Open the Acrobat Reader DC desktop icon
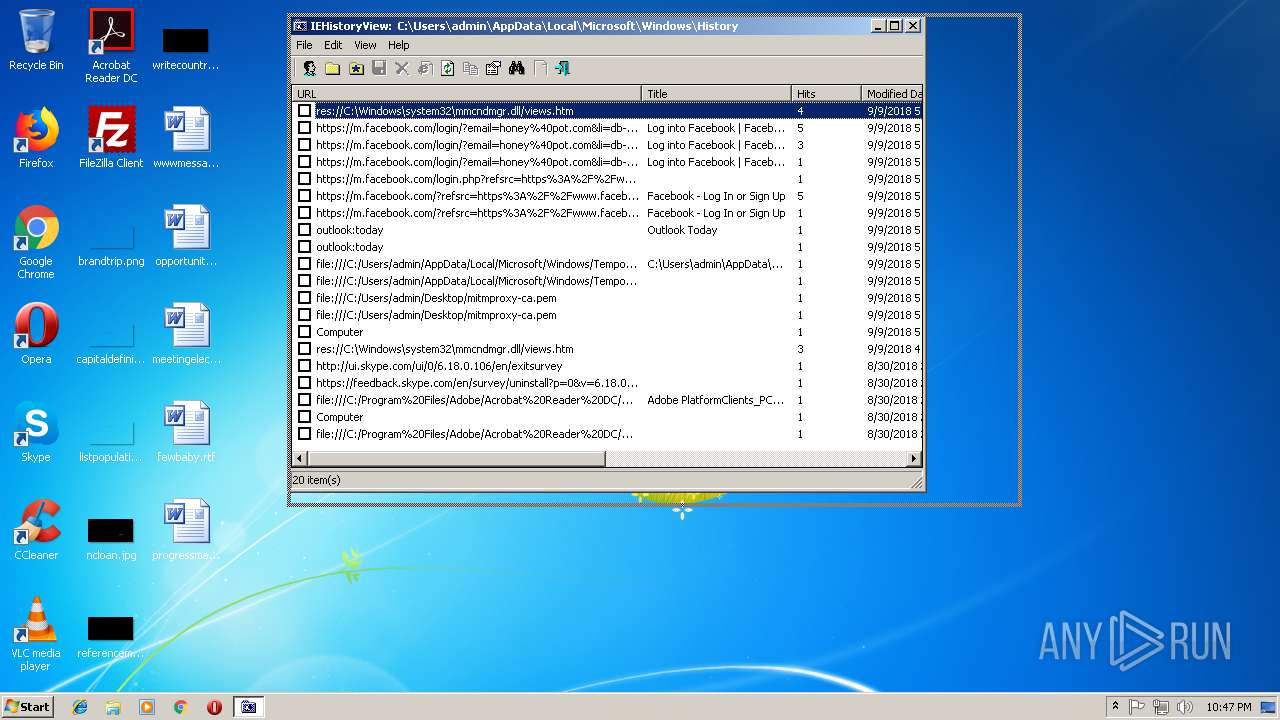The width and height of the screenshot is (1280, 720). [x=111, y=46]
